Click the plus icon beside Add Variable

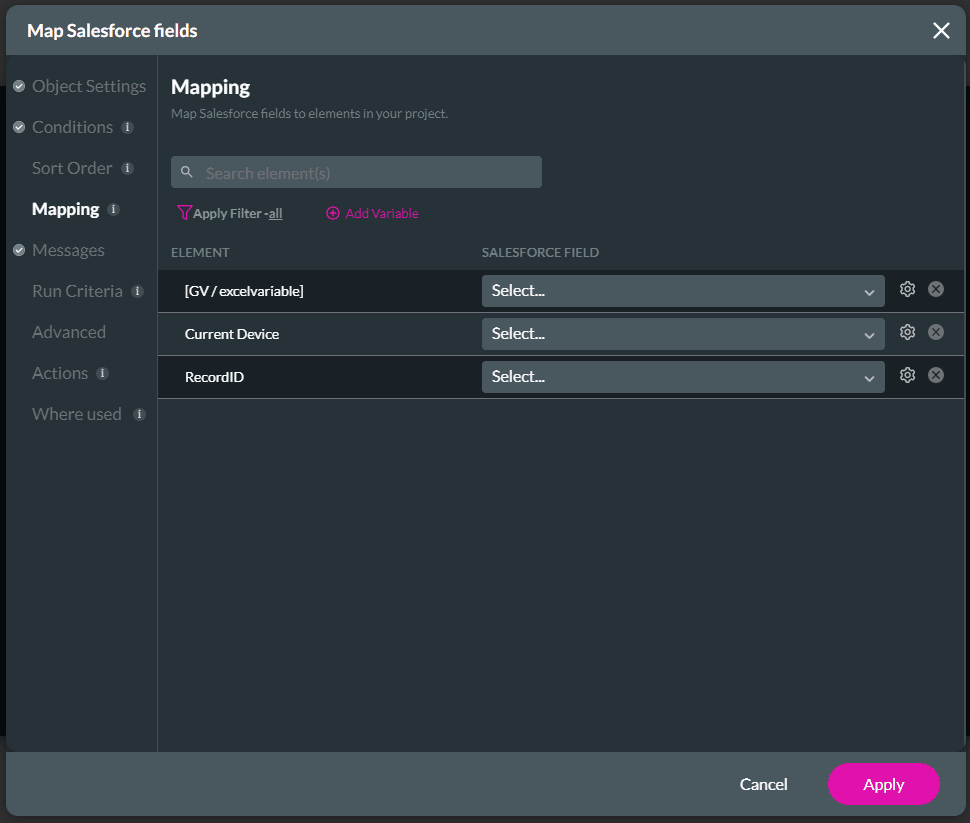[332, 213]
